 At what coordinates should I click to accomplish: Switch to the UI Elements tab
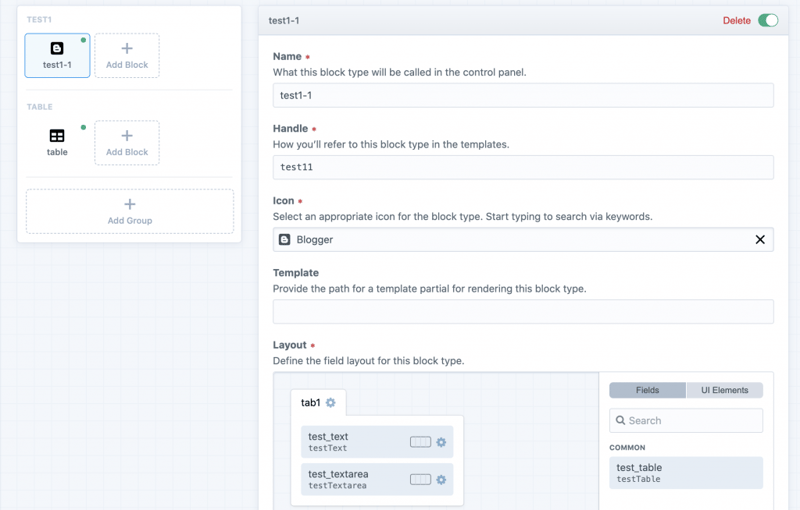coord(724,390)
